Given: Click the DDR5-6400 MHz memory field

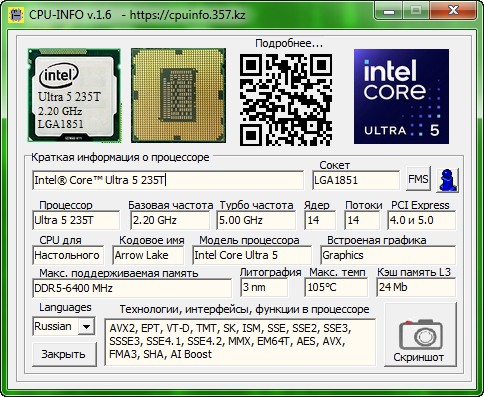Looking at the screenshot, I should click(x=132, y=288).
